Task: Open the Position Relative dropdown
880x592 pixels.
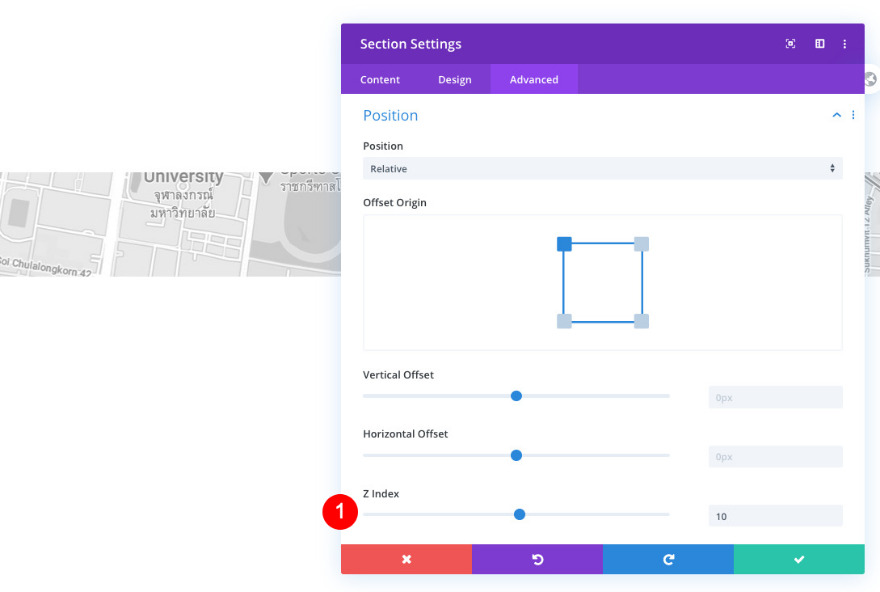Action: [603, 168]
